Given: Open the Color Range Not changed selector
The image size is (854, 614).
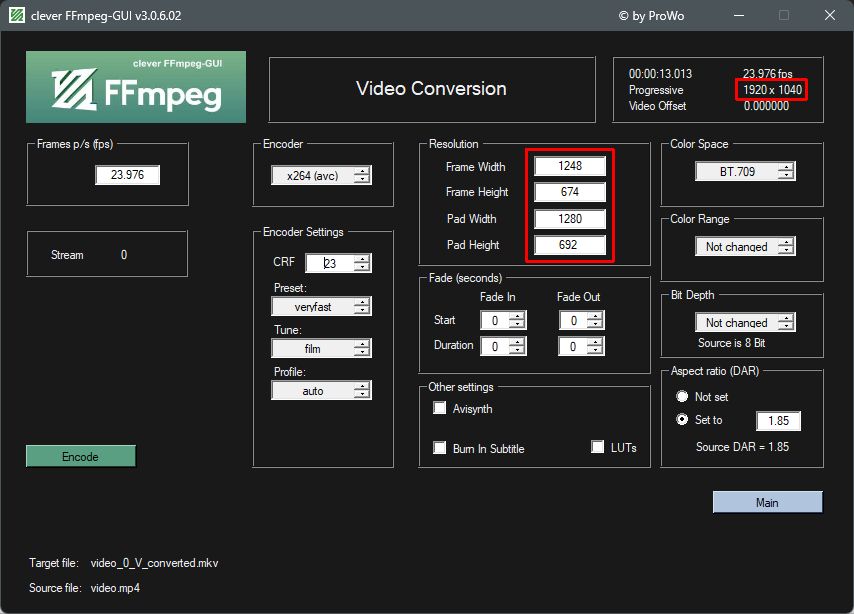Looking at the screenshot, I should click(745, 247).
